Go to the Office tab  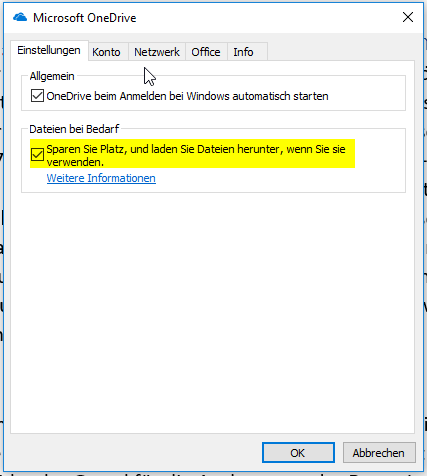point(206,52)
